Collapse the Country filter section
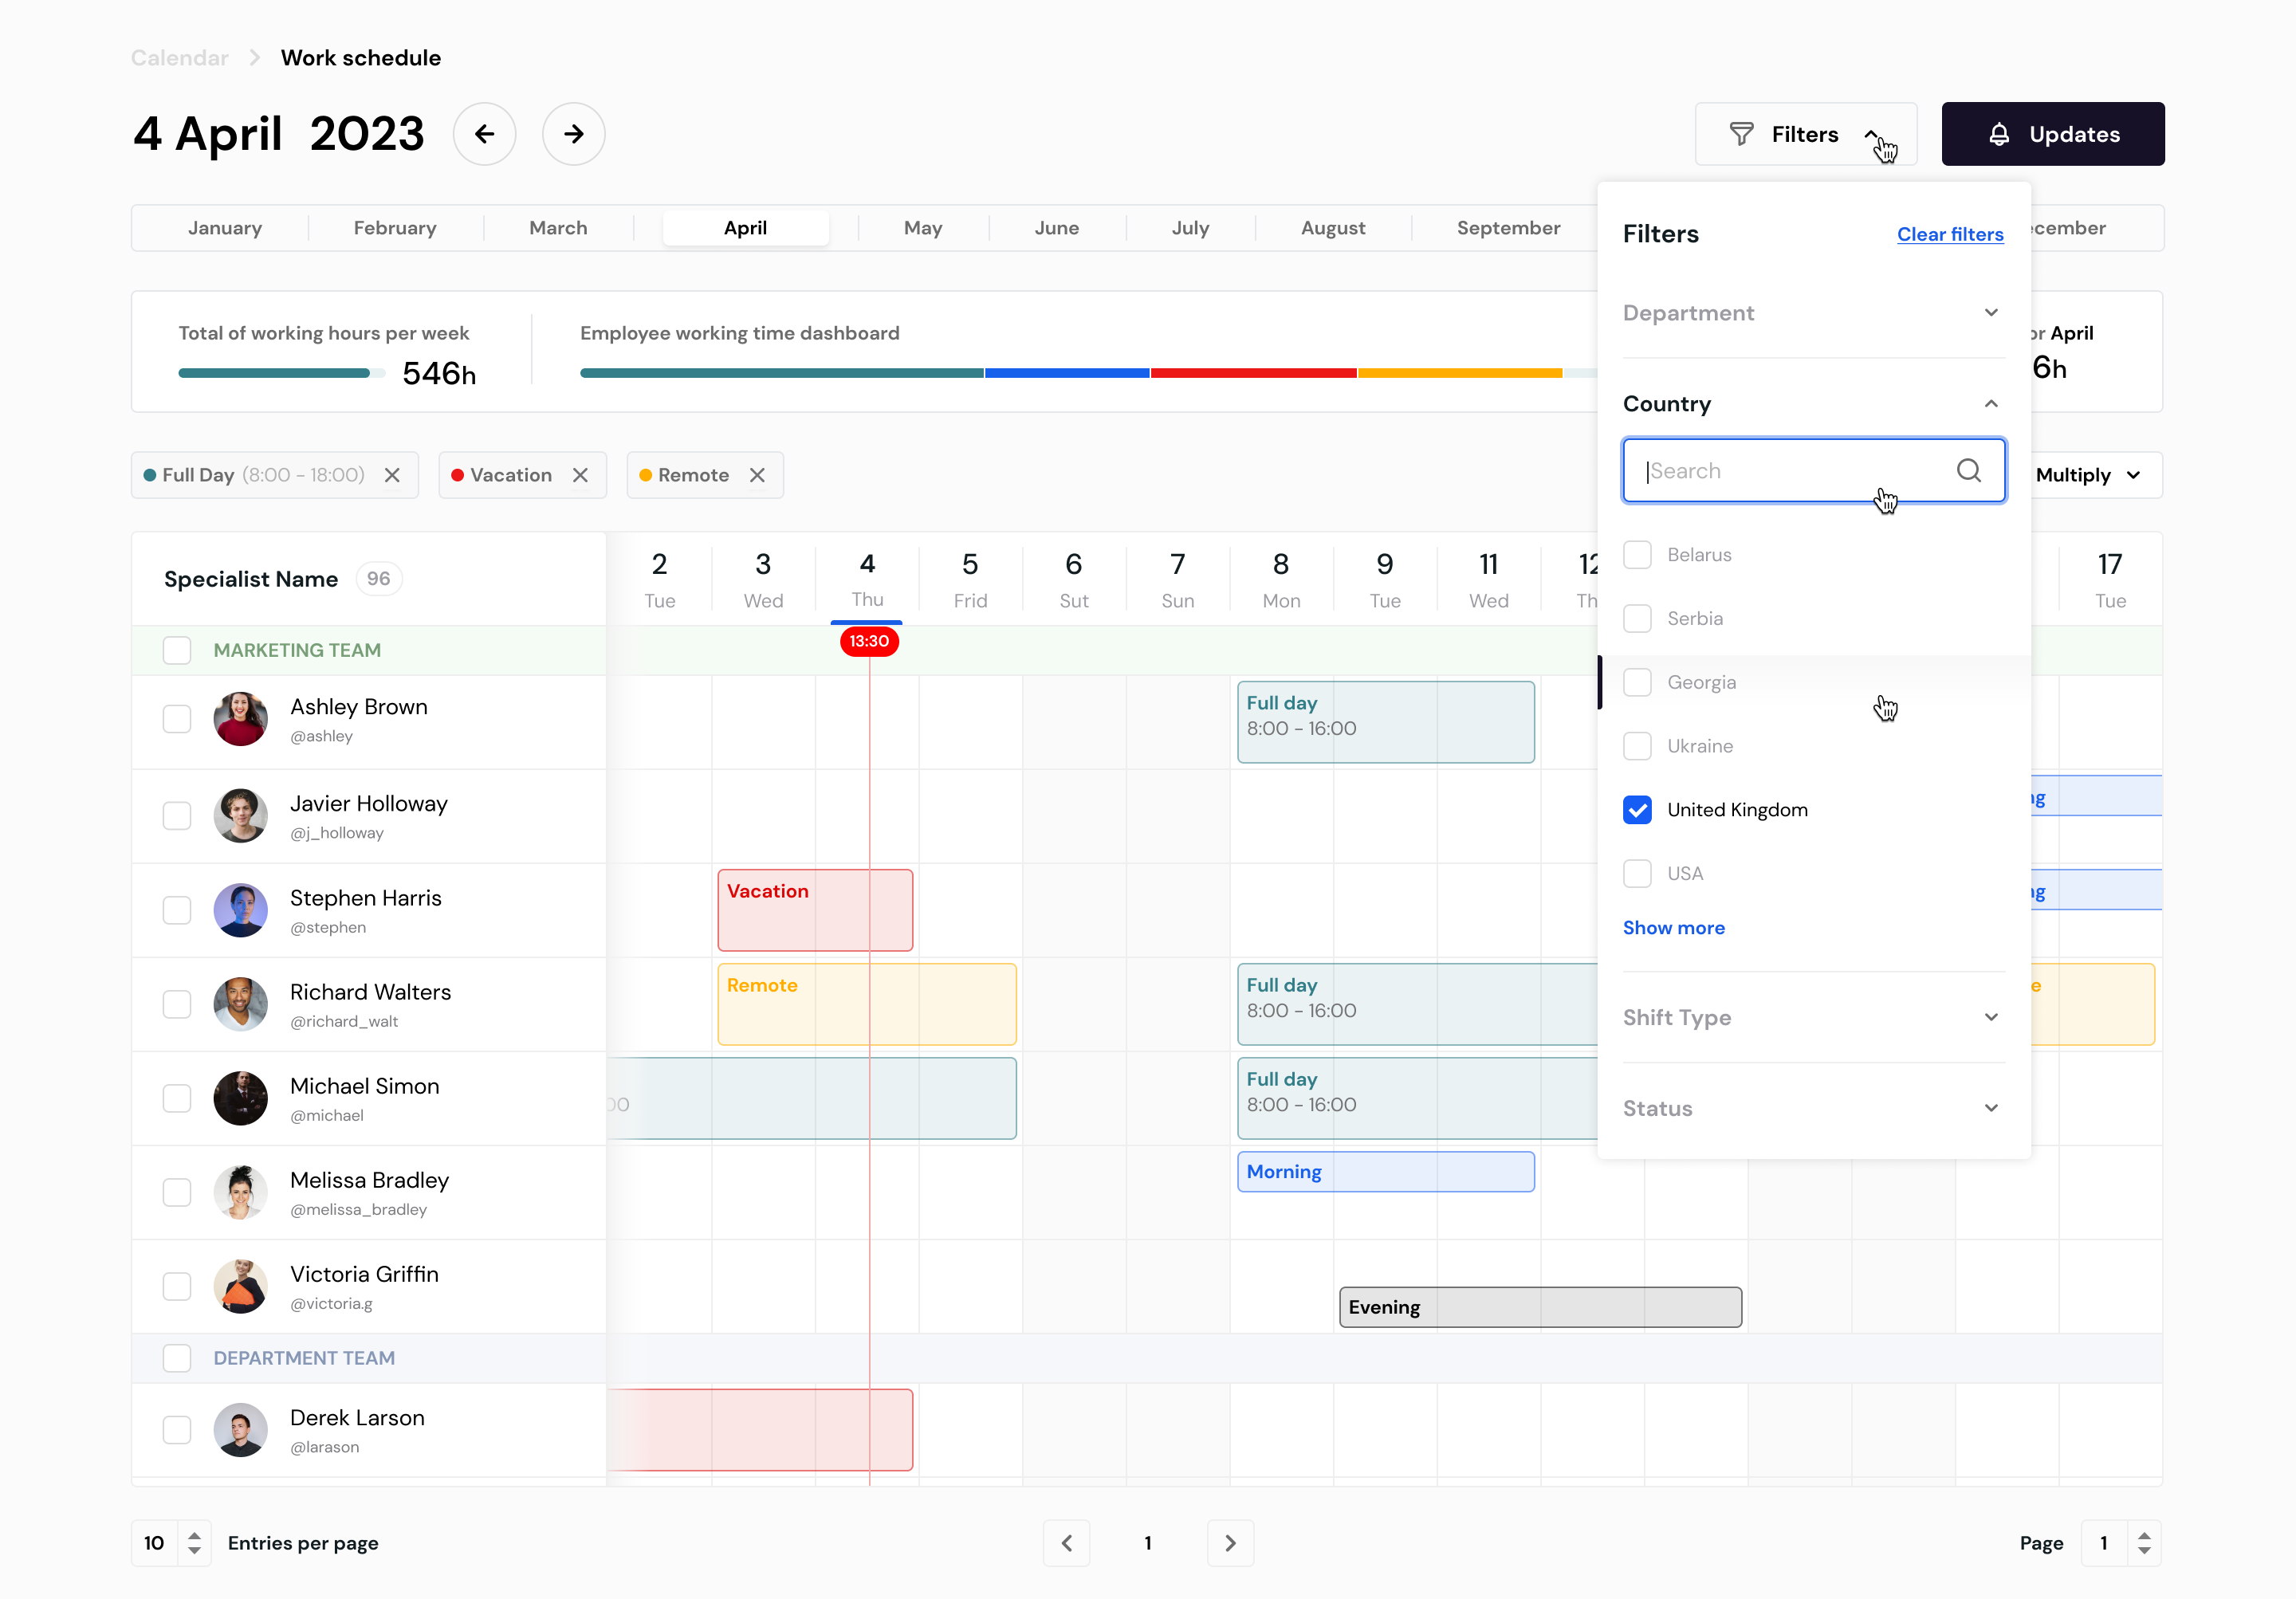The height and width of the screenshot is (1599, 2296). (1812, 404)
